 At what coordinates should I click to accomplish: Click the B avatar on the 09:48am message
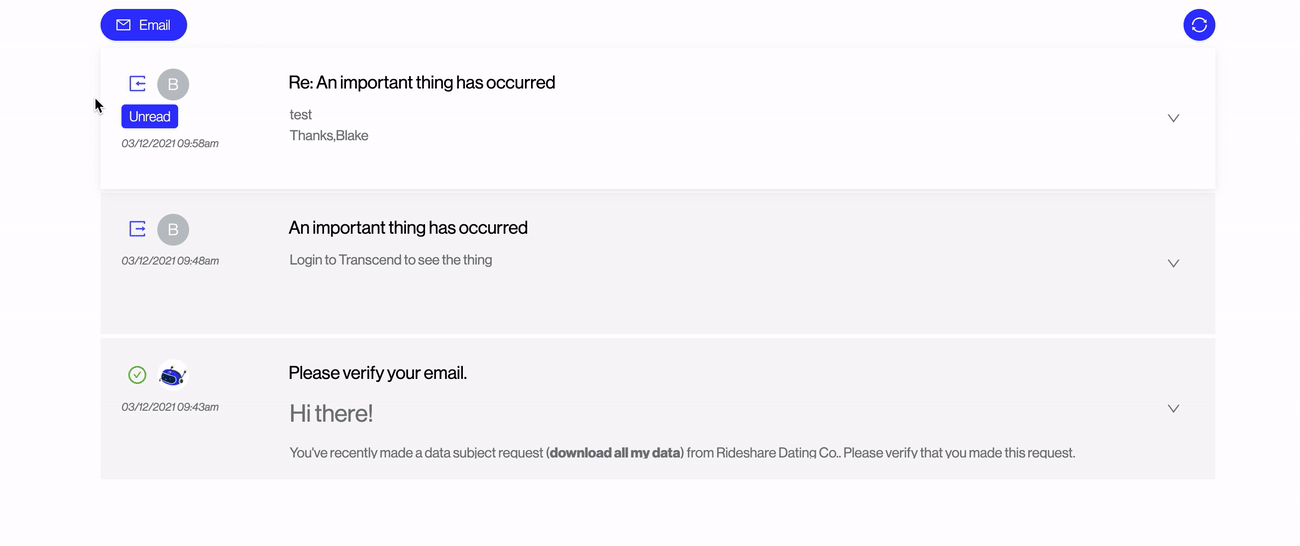173,229
